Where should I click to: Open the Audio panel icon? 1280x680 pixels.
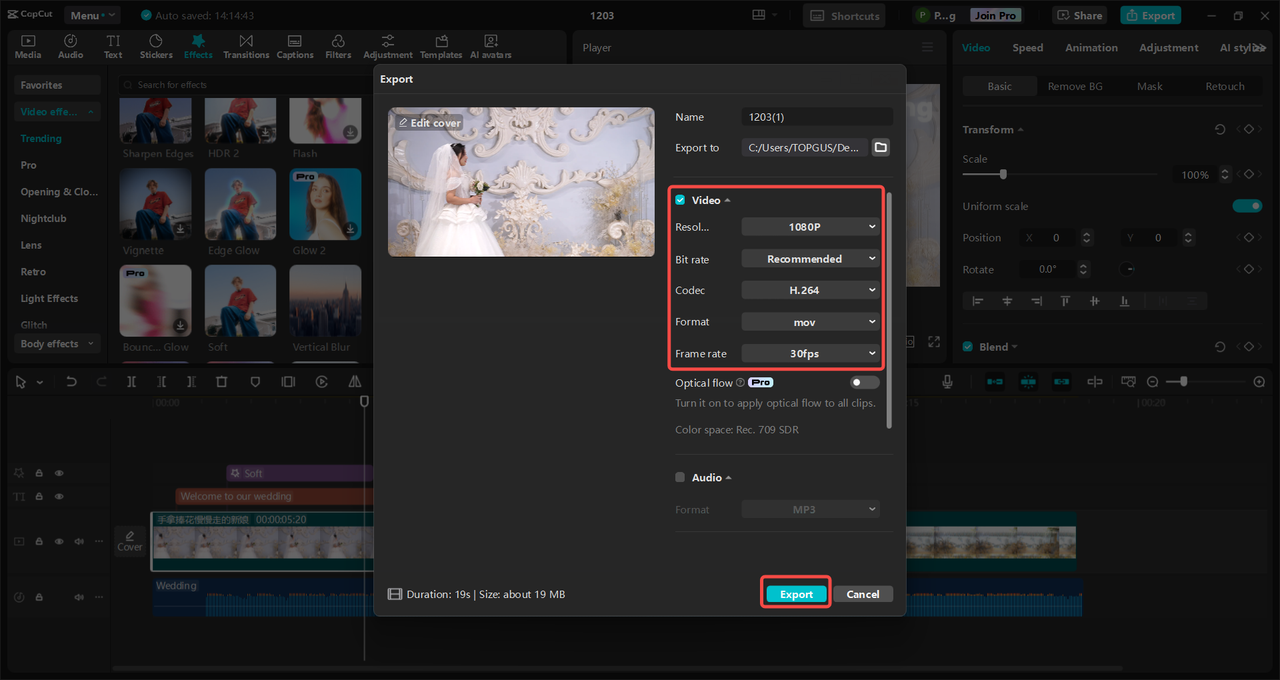click(x=71, y=41)
